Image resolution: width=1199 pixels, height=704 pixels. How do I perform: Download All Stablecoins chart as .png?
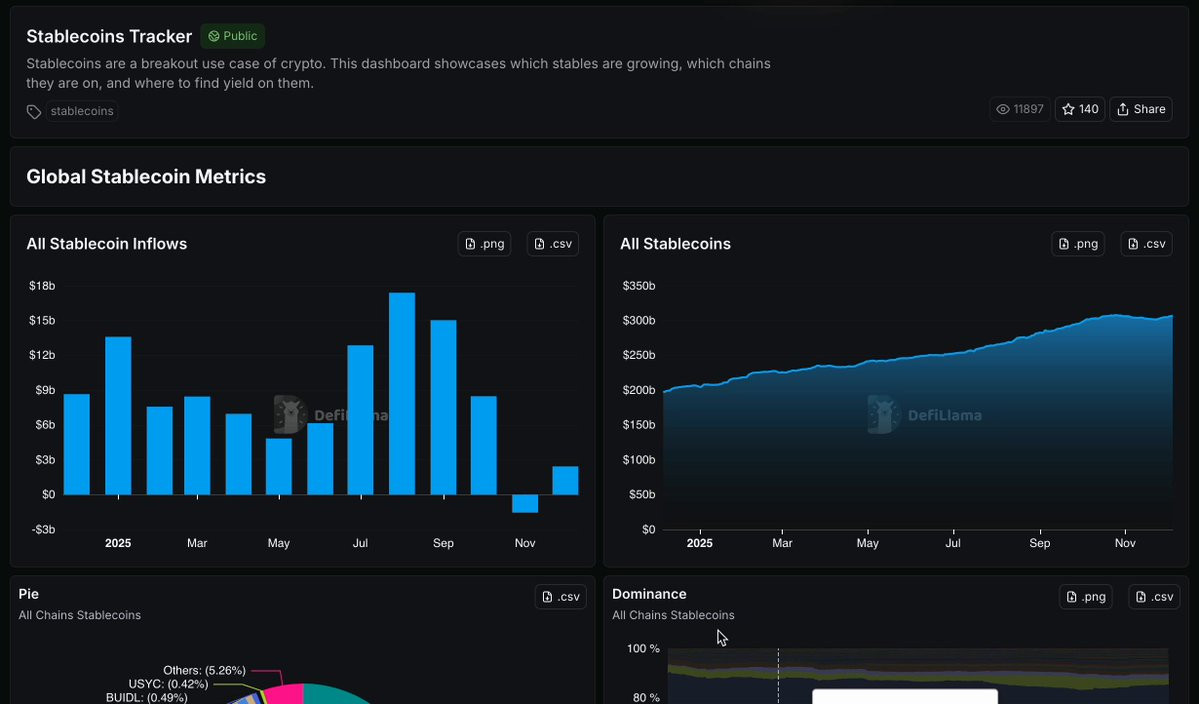click(1077, 244)
